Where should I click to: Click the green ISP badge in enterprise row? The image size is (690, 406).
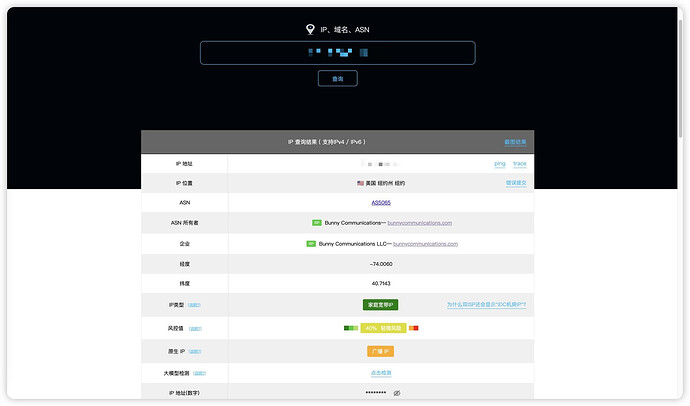(x=311, y=244)
